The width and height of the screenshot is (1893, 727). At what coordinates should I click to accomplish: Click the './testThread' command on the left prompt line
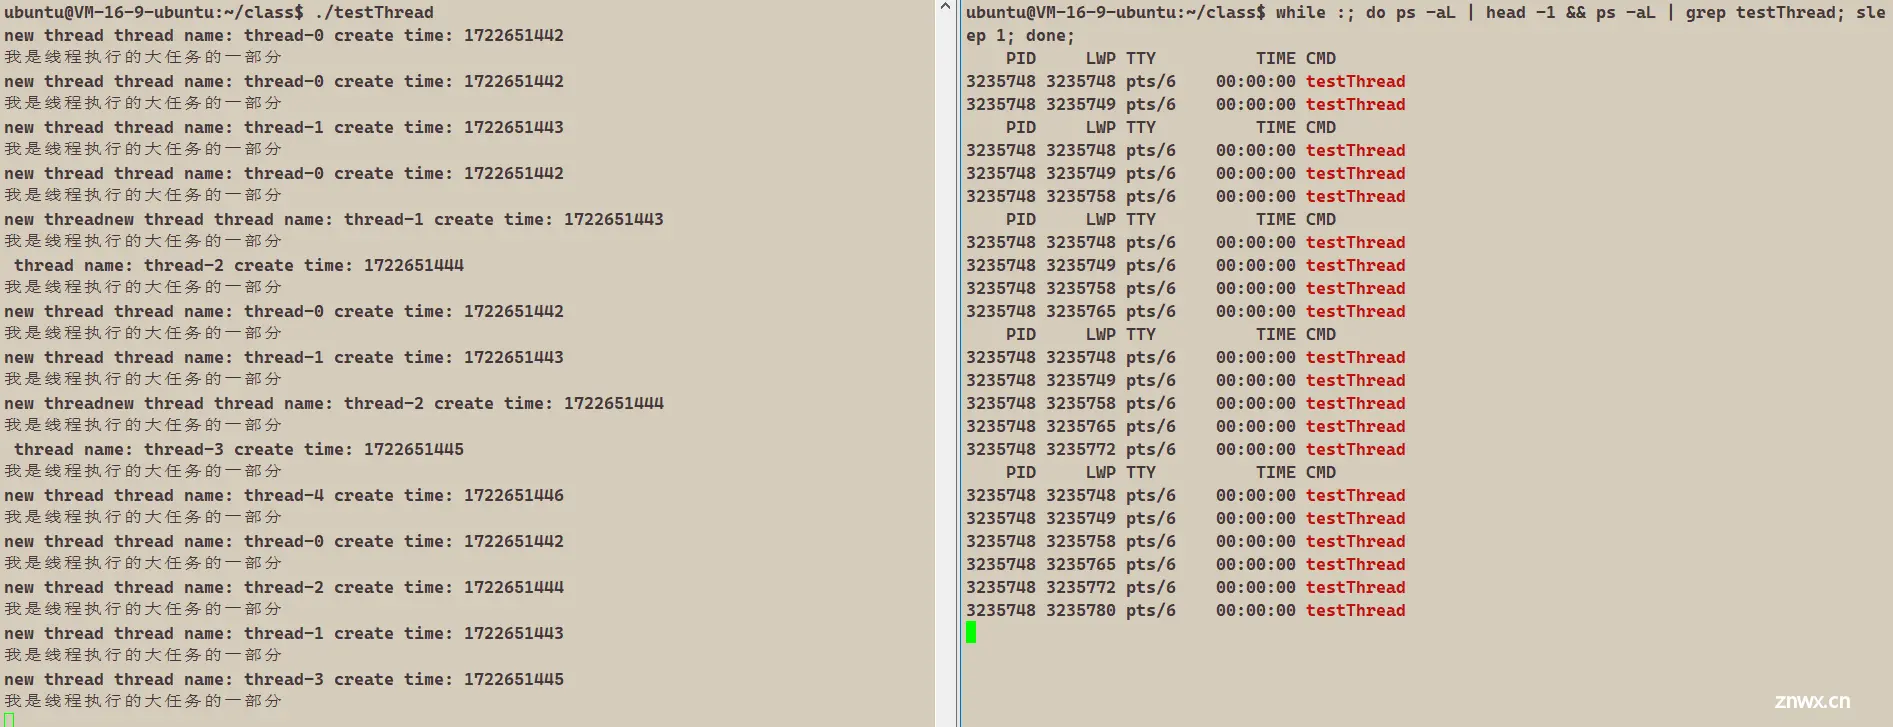pyautogui.click(x=374, y=12)
